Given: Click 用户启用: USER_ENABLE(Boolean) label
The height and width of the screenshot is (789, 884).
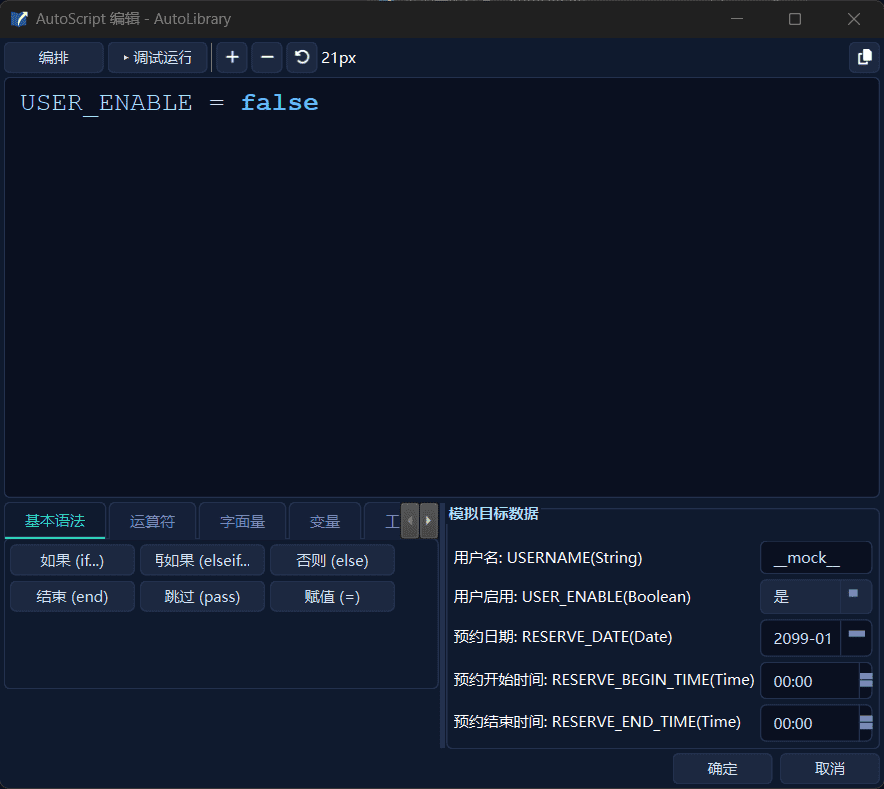Looking at the screenshot, I should point(572,597).
